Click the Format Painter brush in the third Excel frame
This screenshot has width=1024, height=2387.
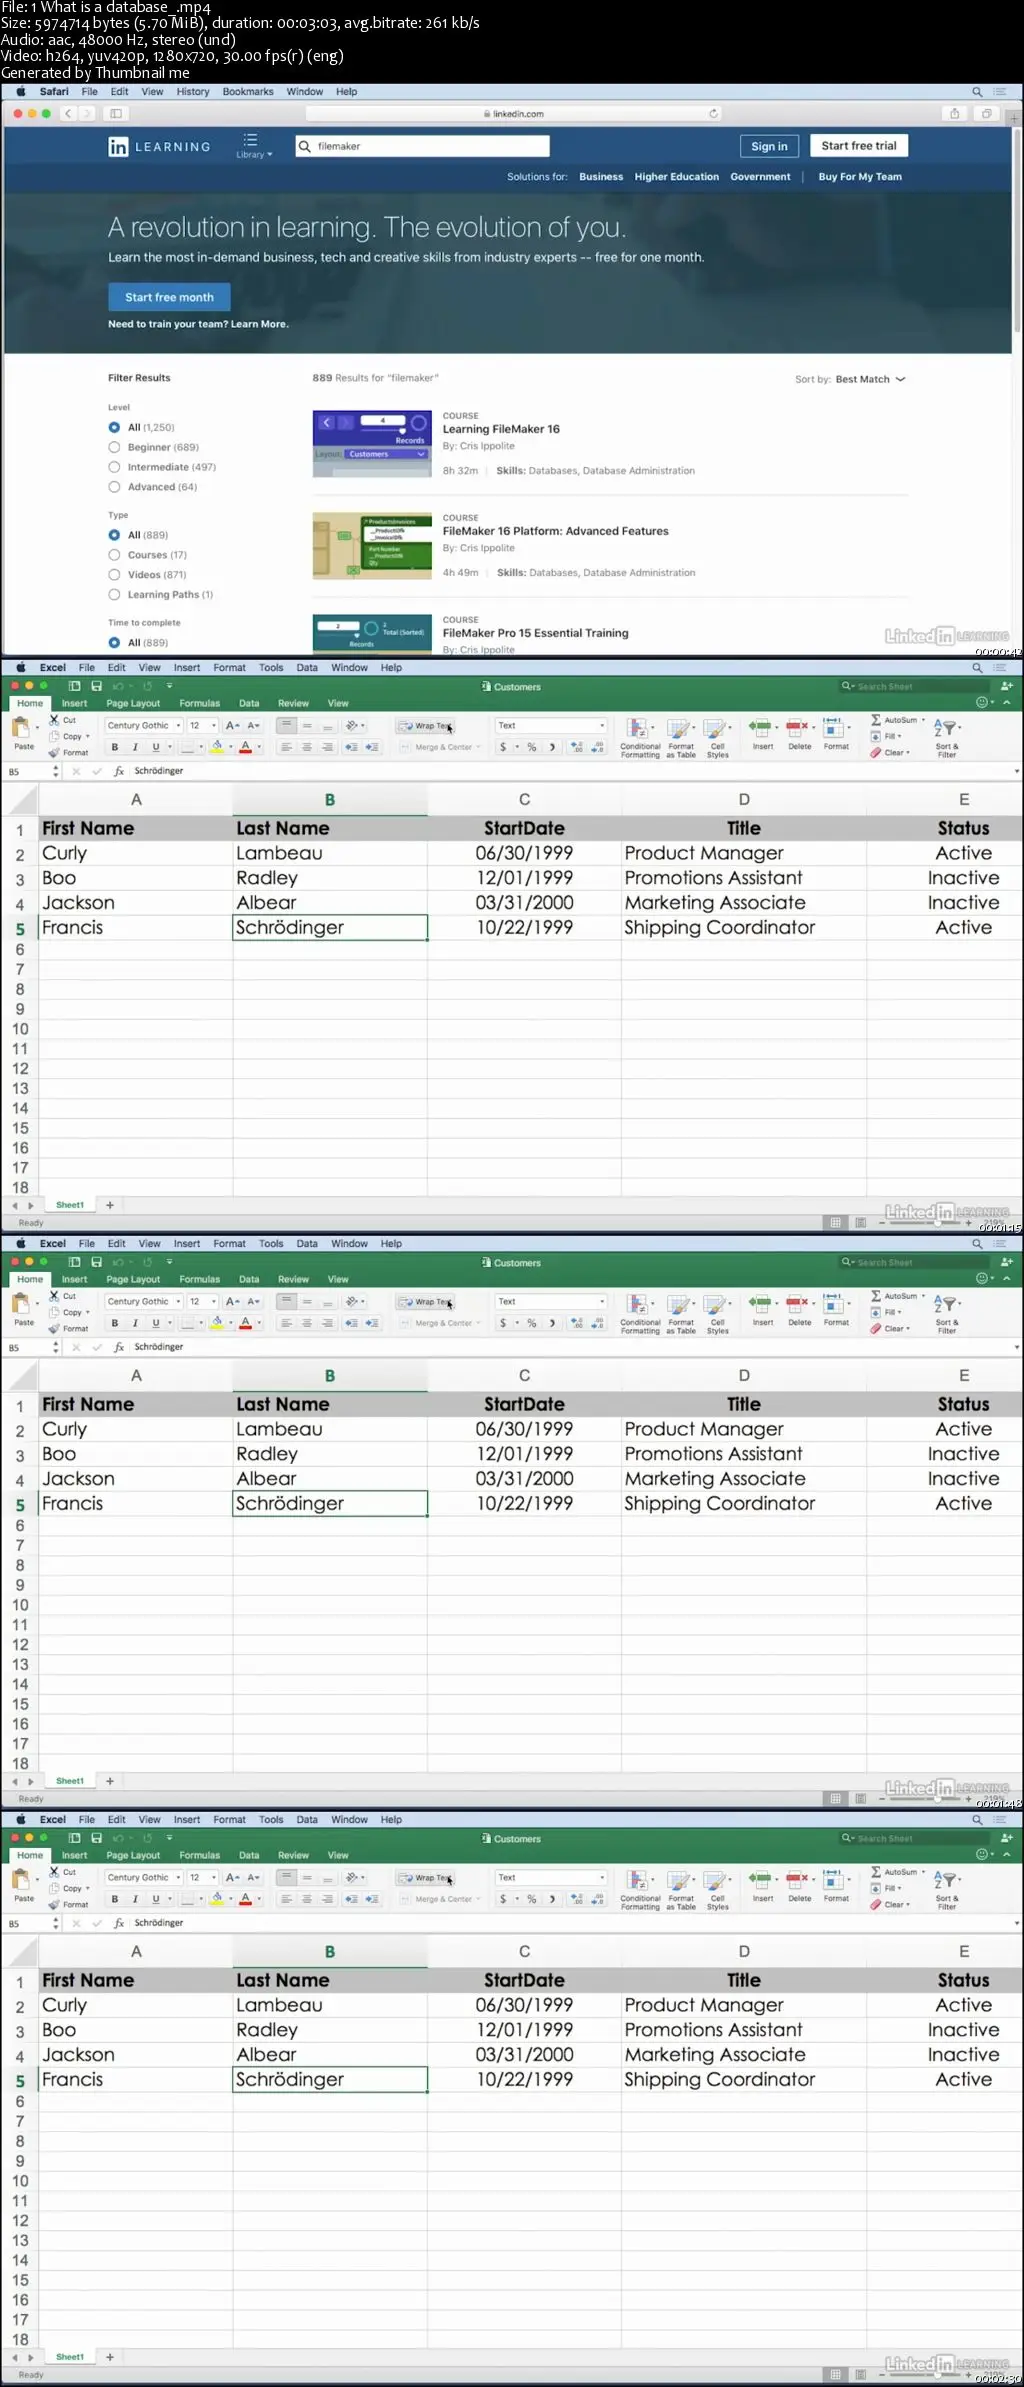[x=54, y=1905]
